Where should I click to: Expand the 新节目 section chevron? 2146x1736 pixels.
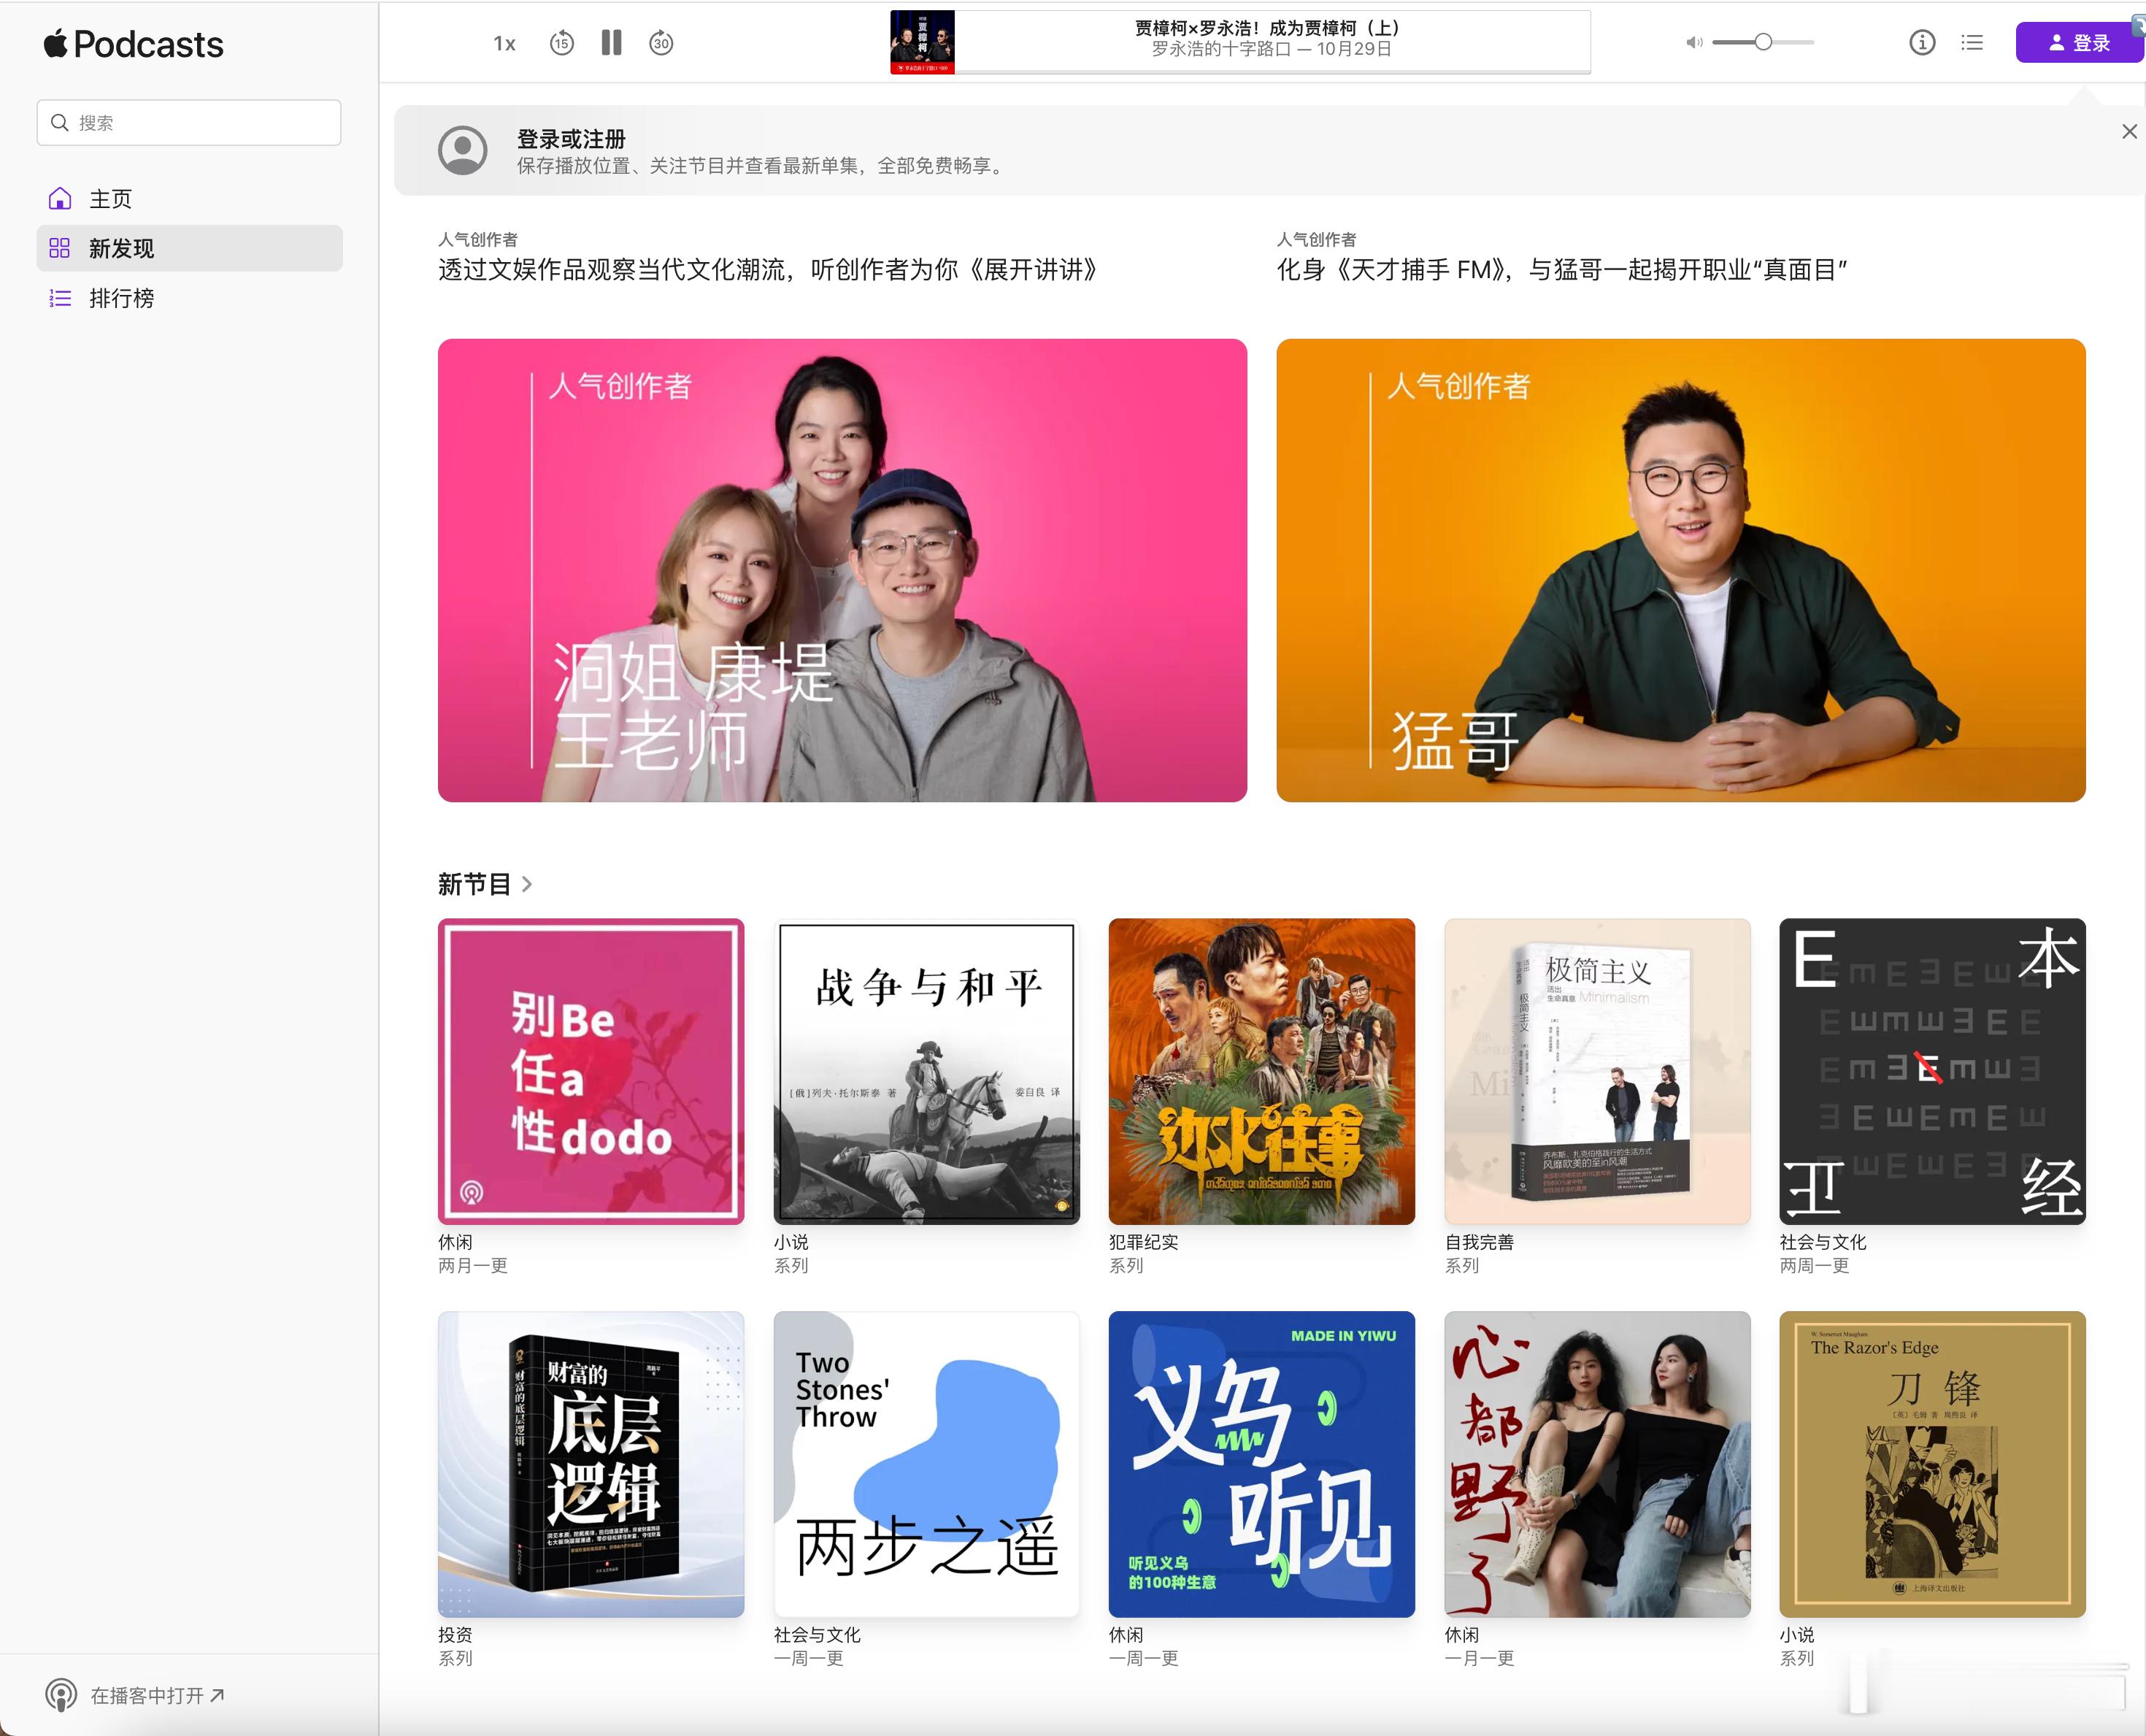point(527,885)
